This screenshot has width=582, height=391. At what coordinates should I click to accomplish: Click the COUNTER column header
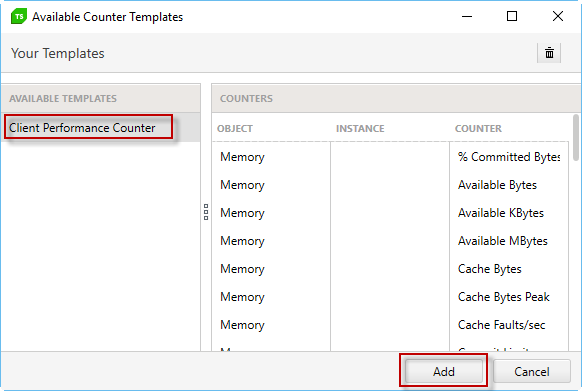coord(478,128)
